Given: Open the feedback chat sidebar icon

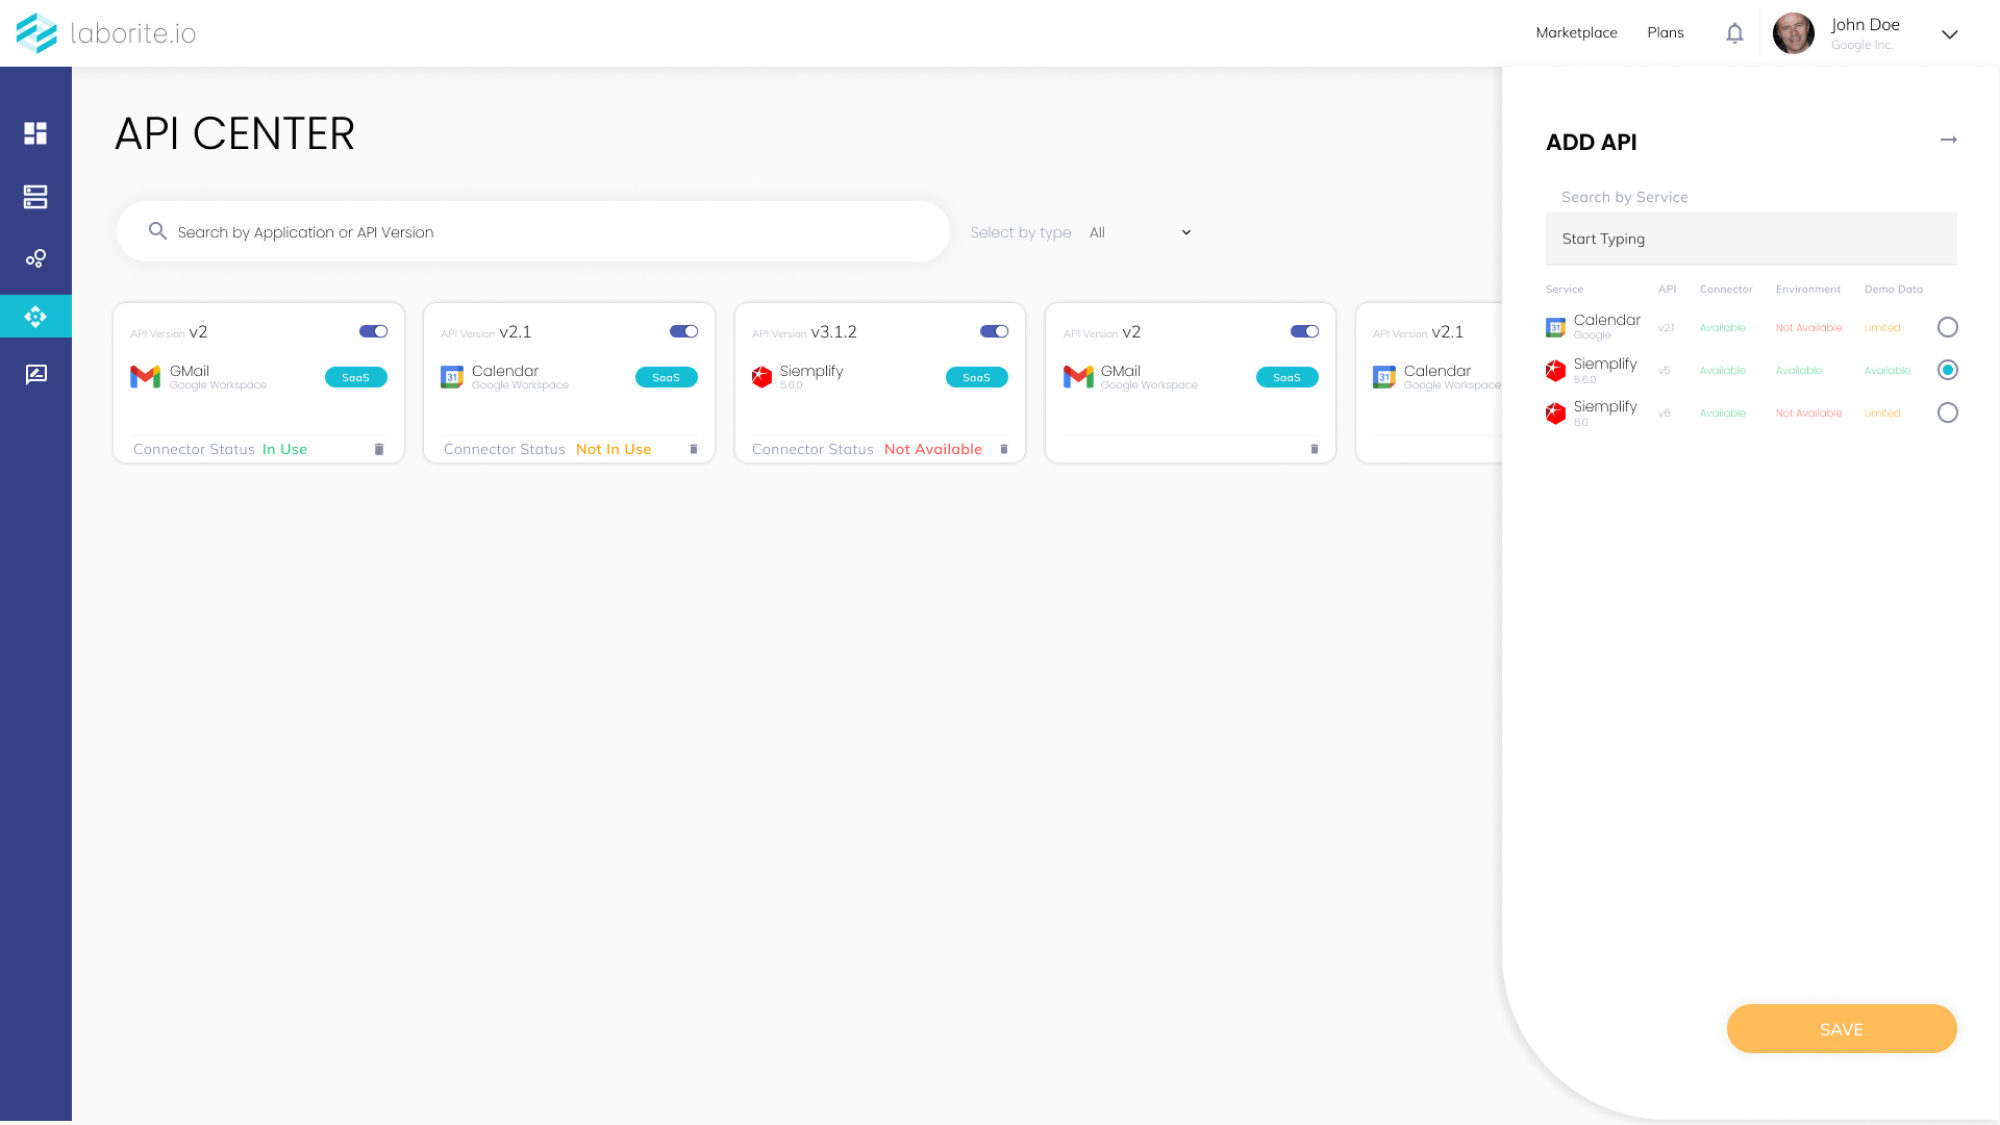Looking at the screenshot, I should click(36, 374).
